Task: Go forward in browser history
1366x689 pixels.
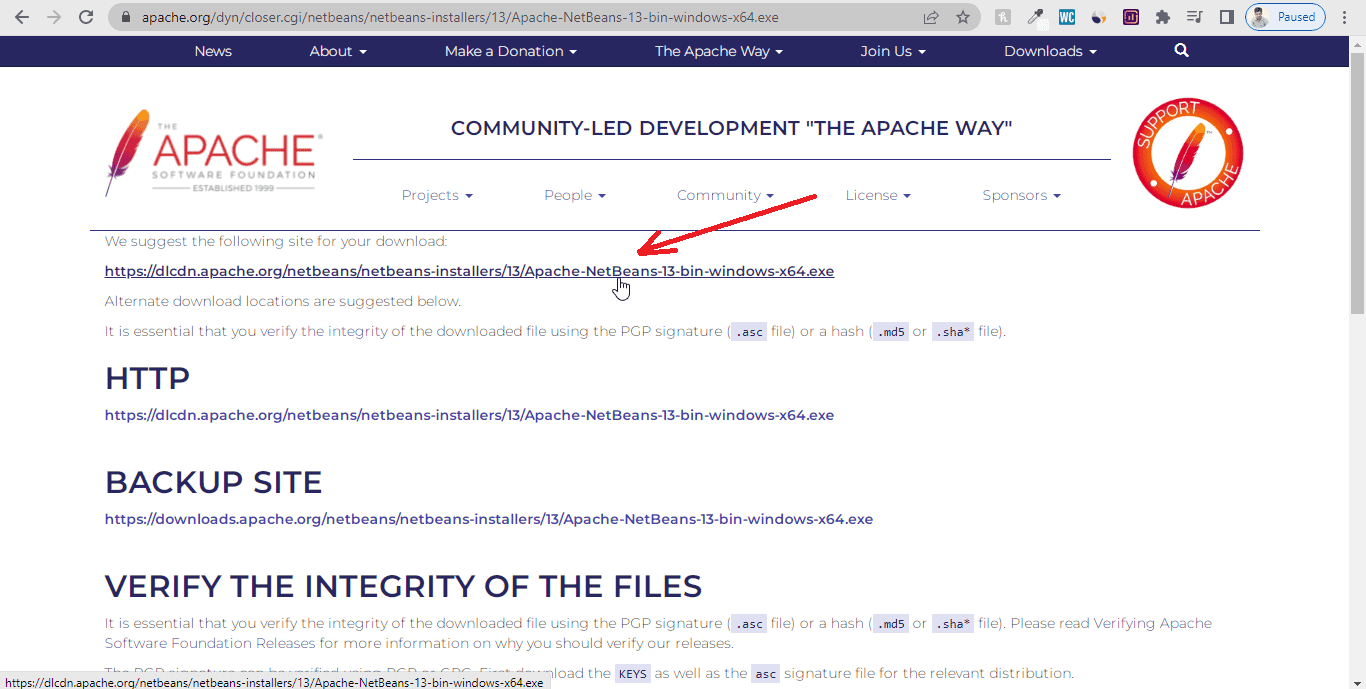Action: pos(54,17)
